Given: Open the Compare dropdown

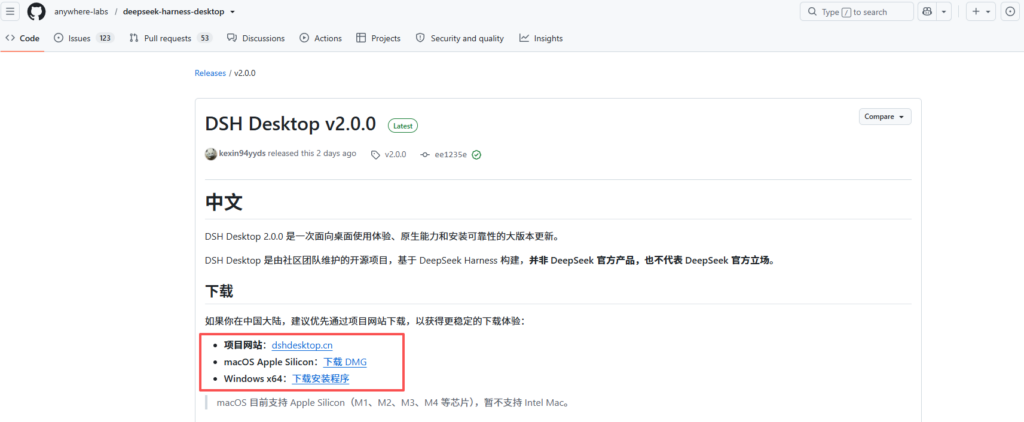Looking at the screenshot, I should tap(885, 117).
